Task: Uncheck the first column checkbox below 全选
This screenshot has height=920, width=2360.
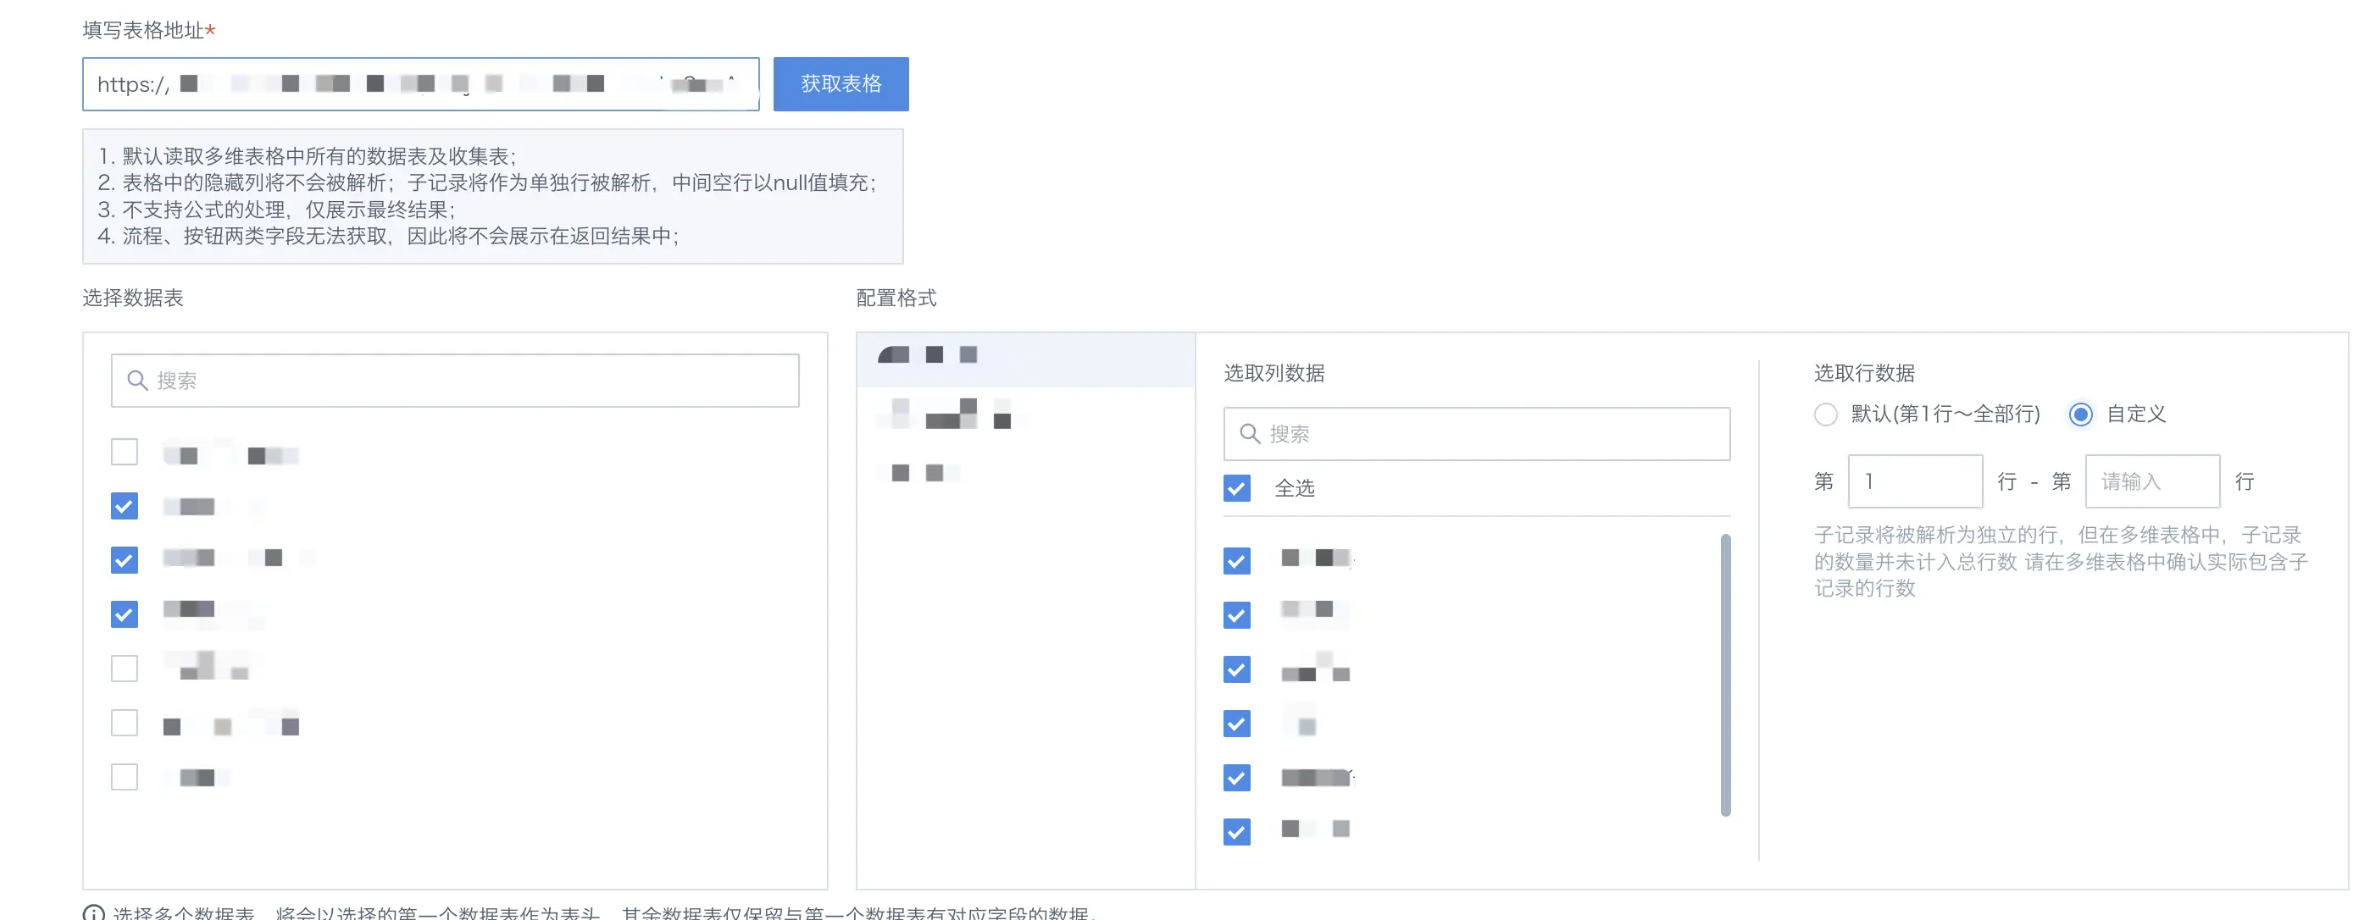Action: (x=1237, y=561)
